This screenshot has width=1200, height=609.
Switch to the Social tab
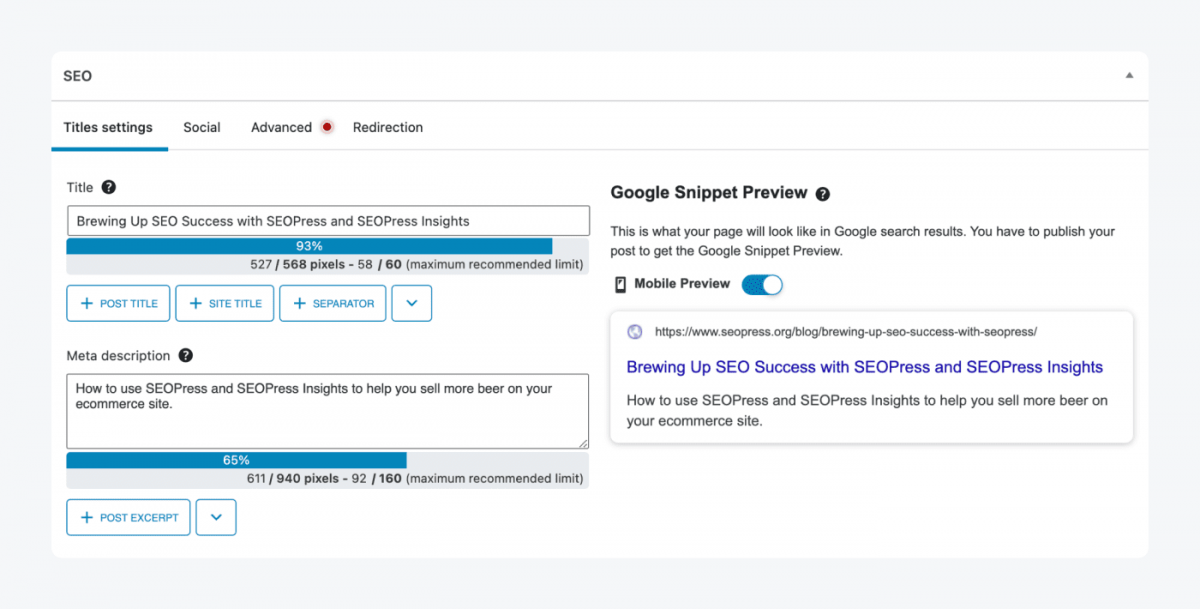pos(202,127)
